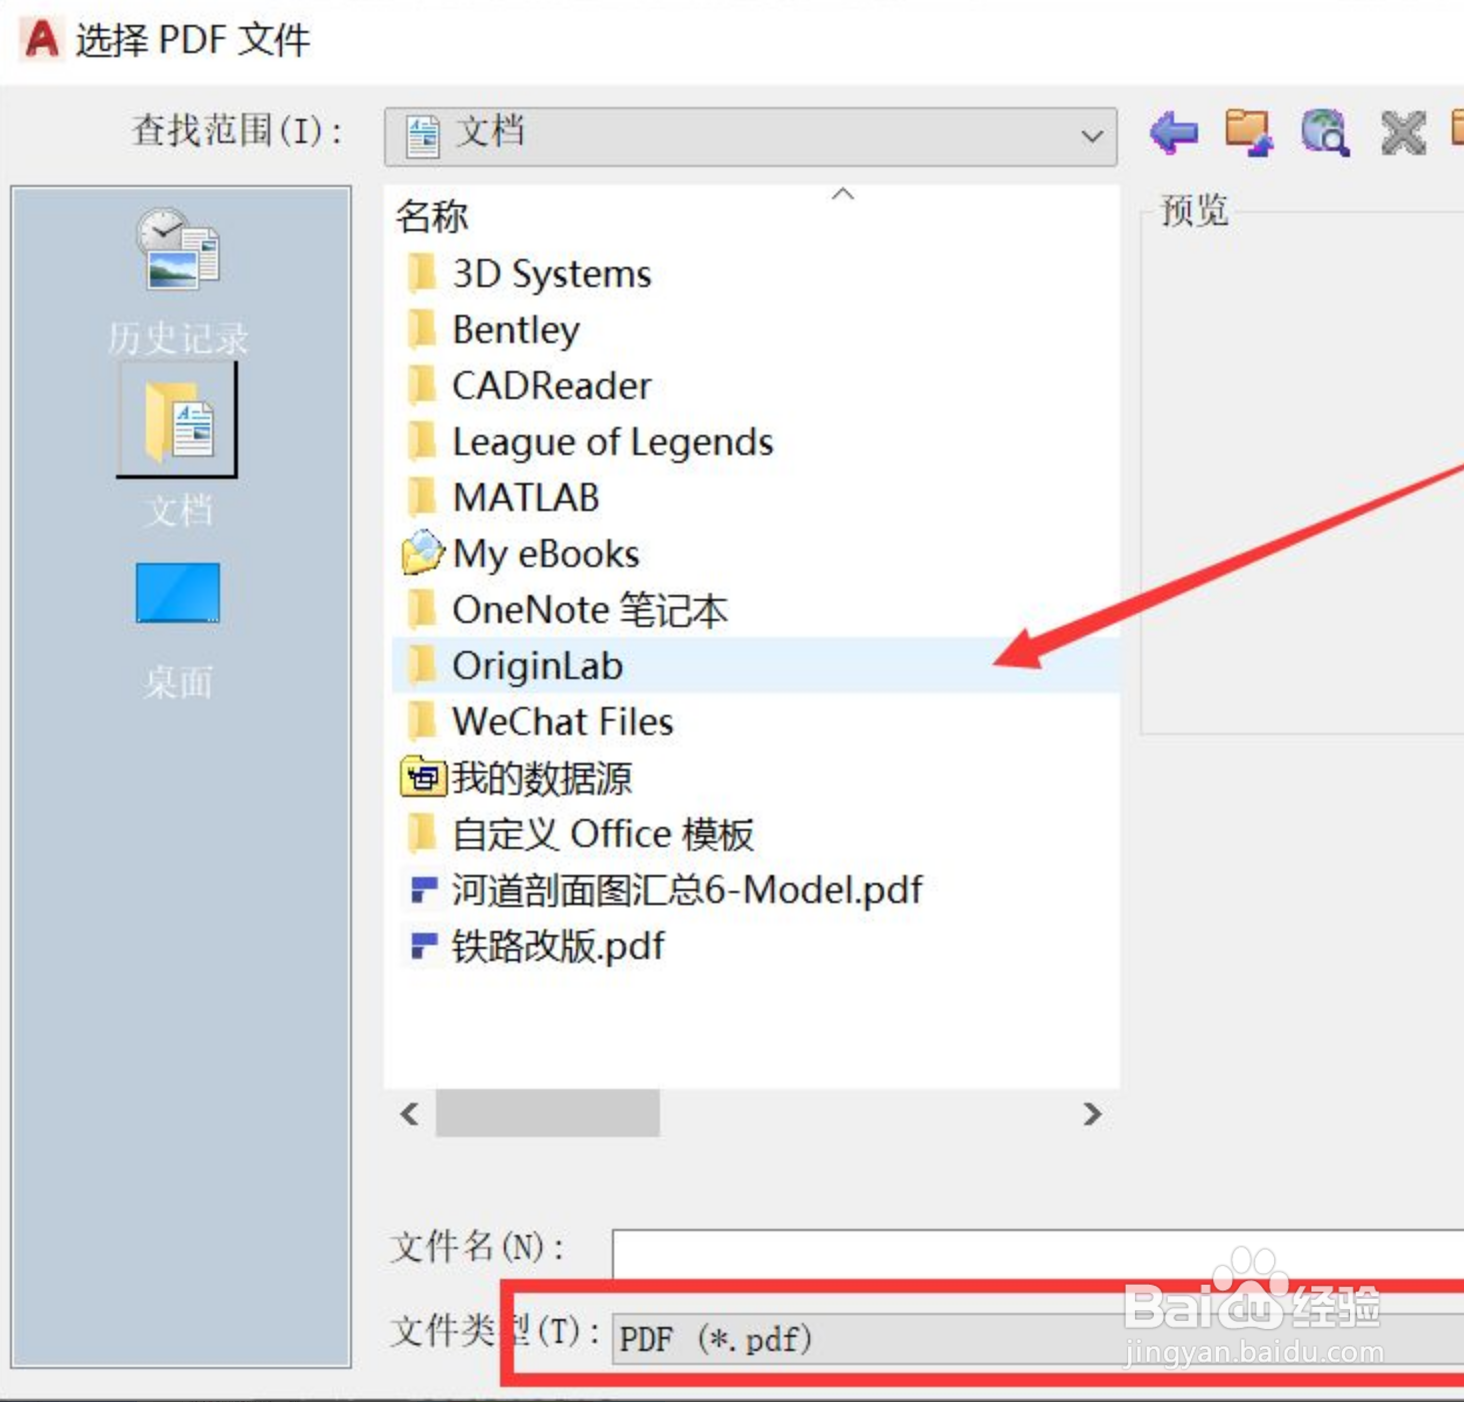This screenshot has width=1464, height=1402.
Task: Open the file type PDF (*.pdf) dropdown
Action: tap(1038, 1339)
